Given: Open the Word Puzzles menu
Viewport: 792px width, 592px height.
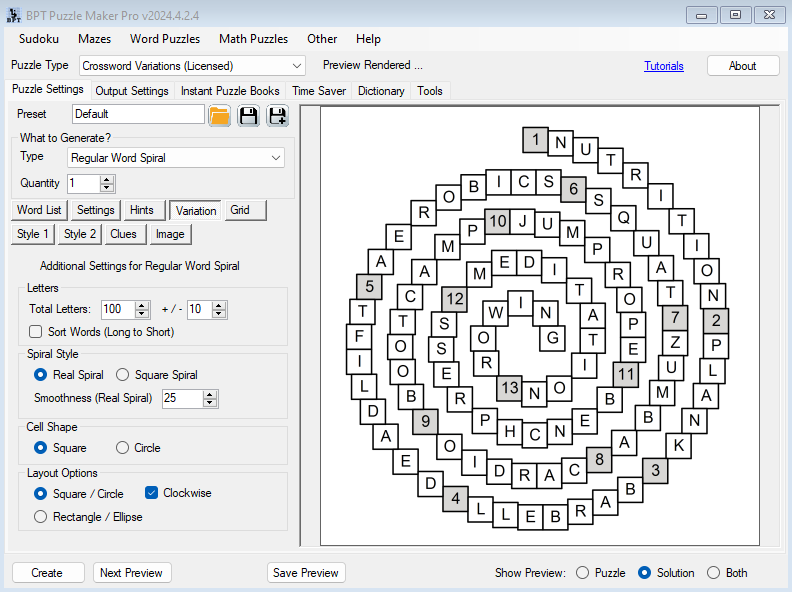Looking at the screenshot, I should (165, 39).
